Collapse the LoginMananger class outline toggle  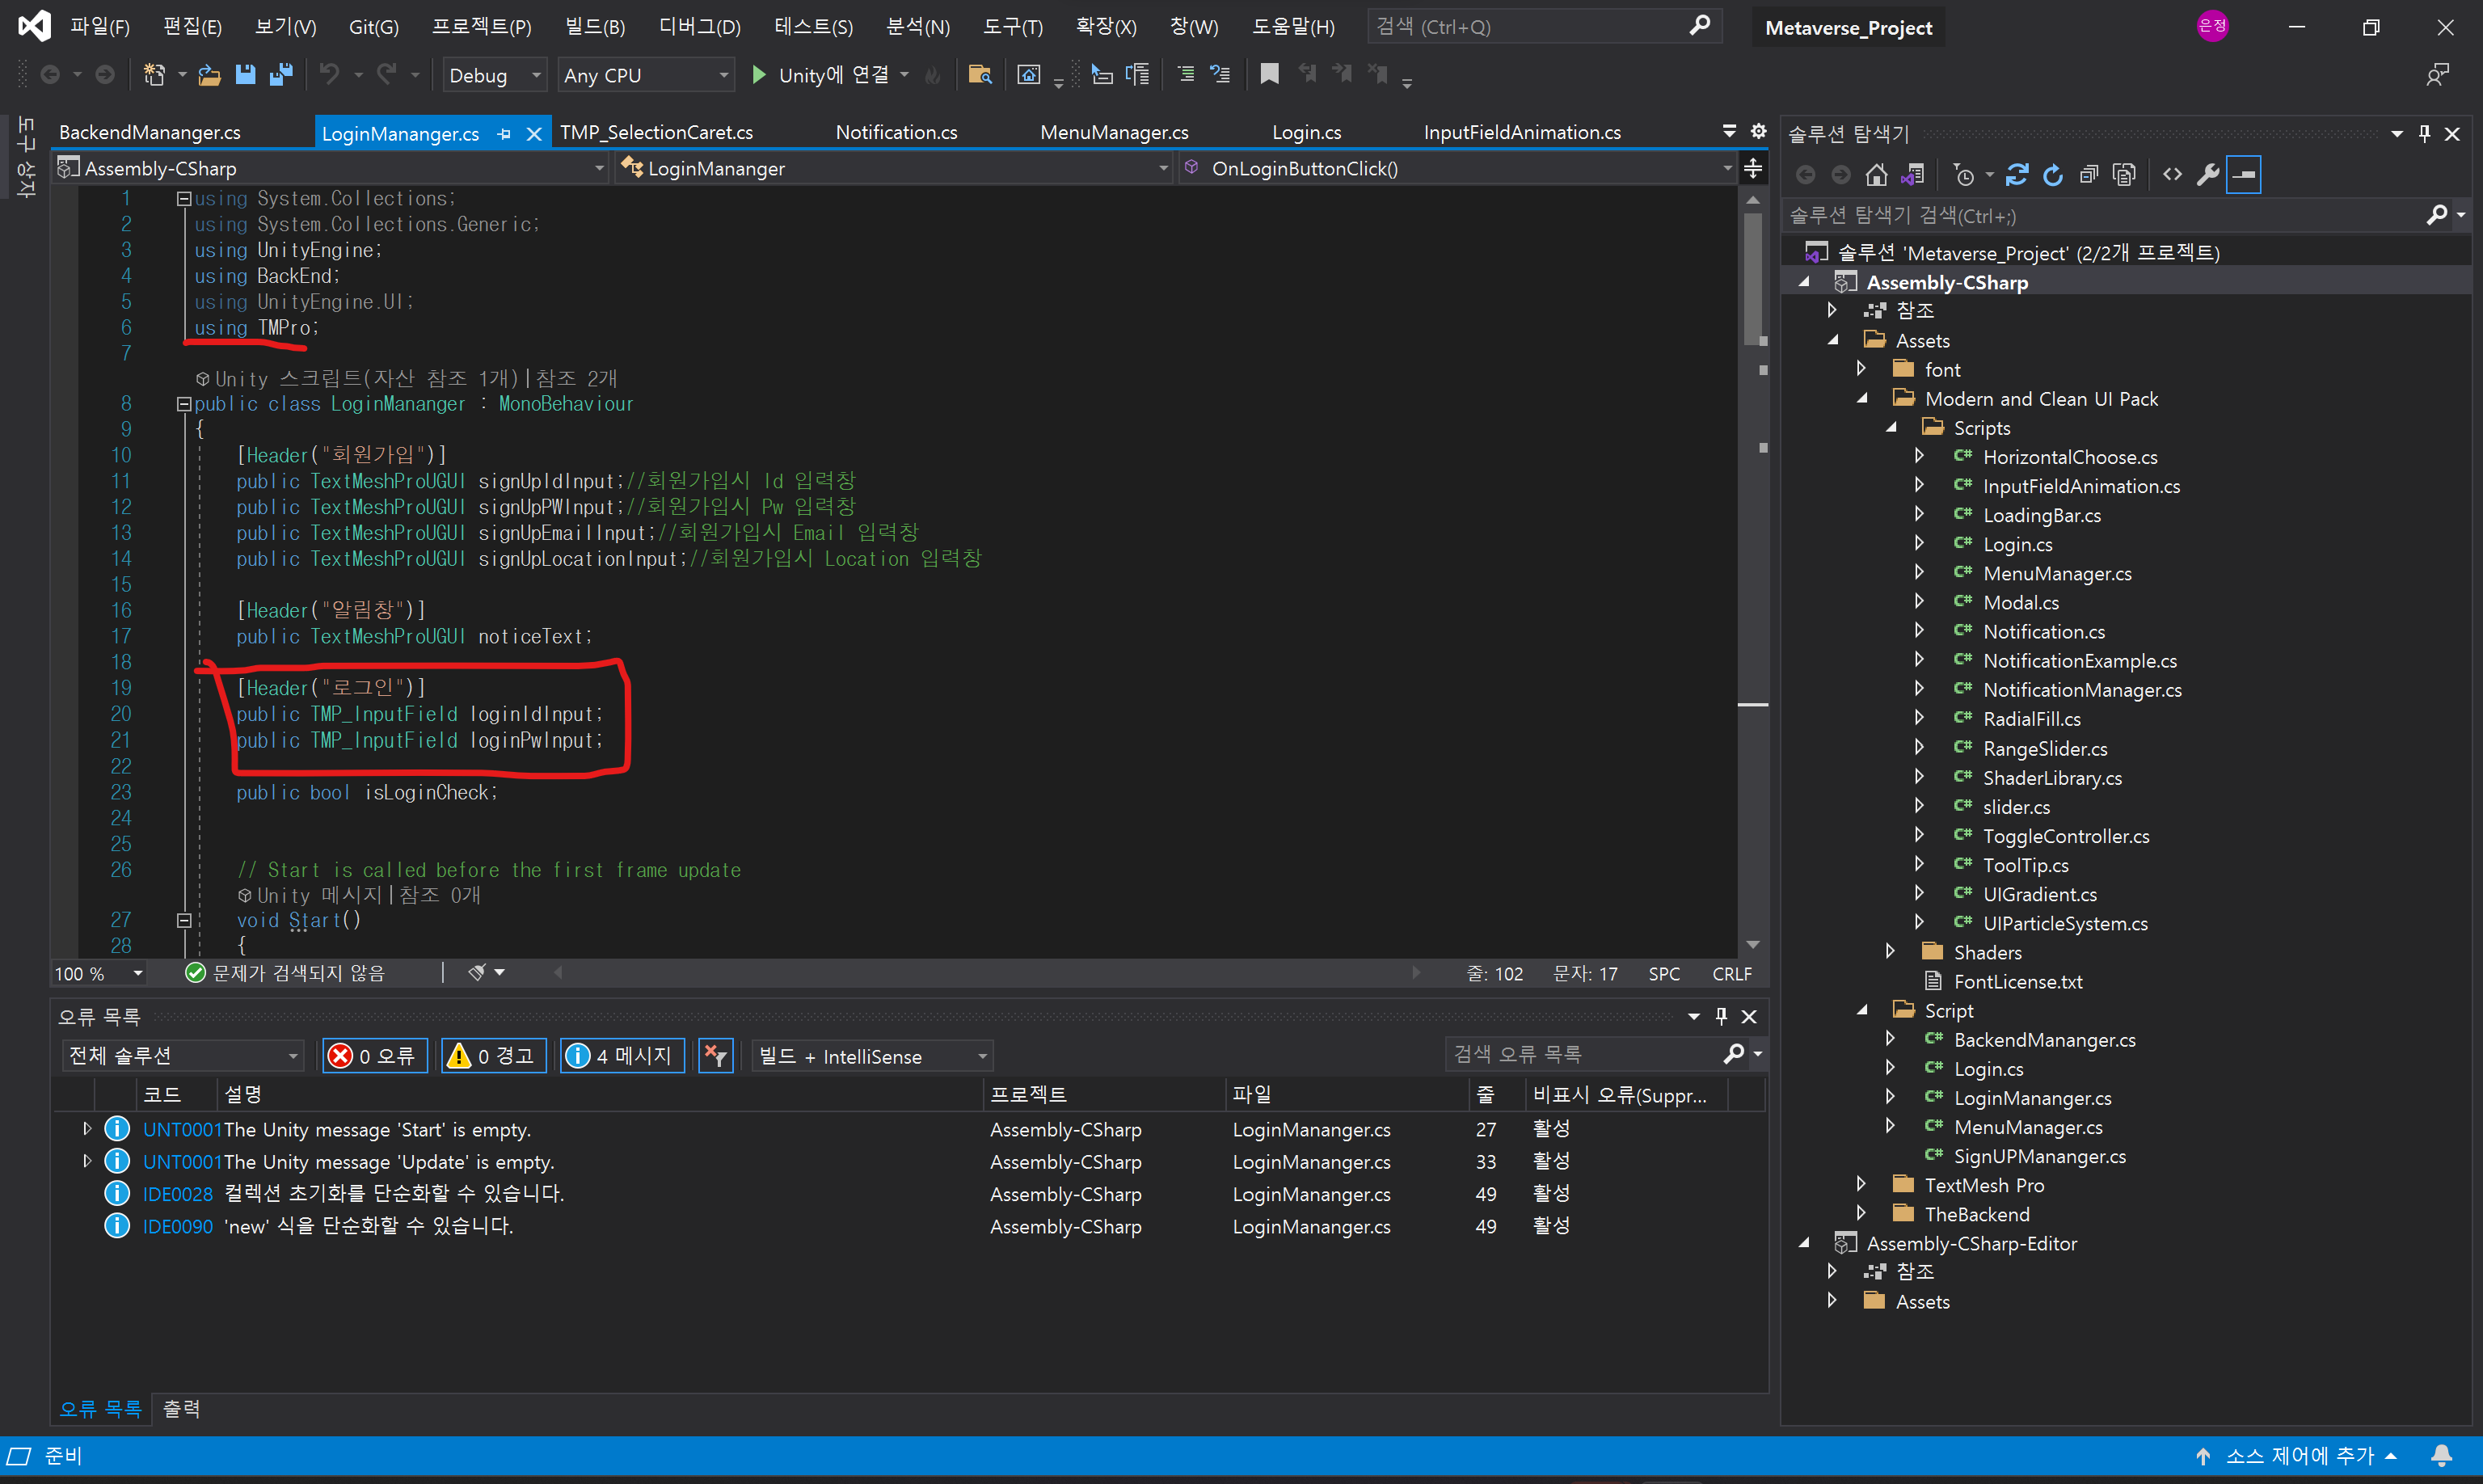[x=184, y=404]
